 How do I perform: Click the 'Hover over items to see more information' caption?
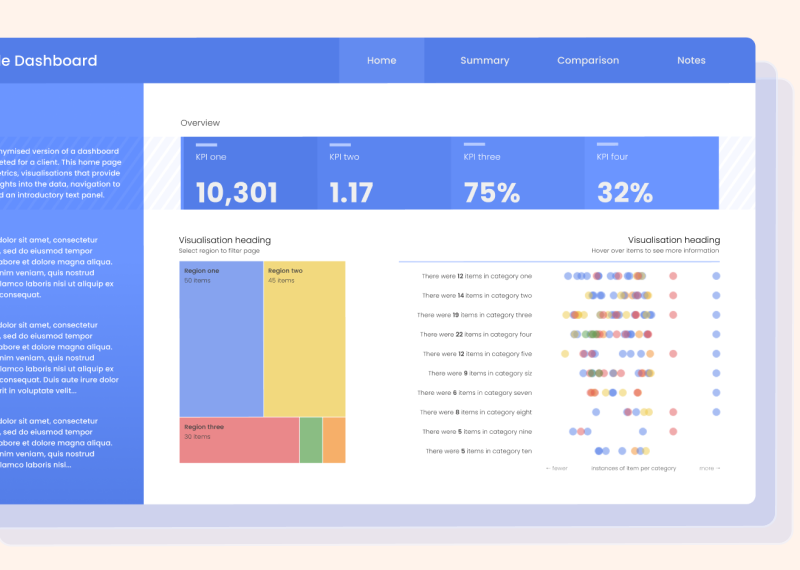point(655,251)
